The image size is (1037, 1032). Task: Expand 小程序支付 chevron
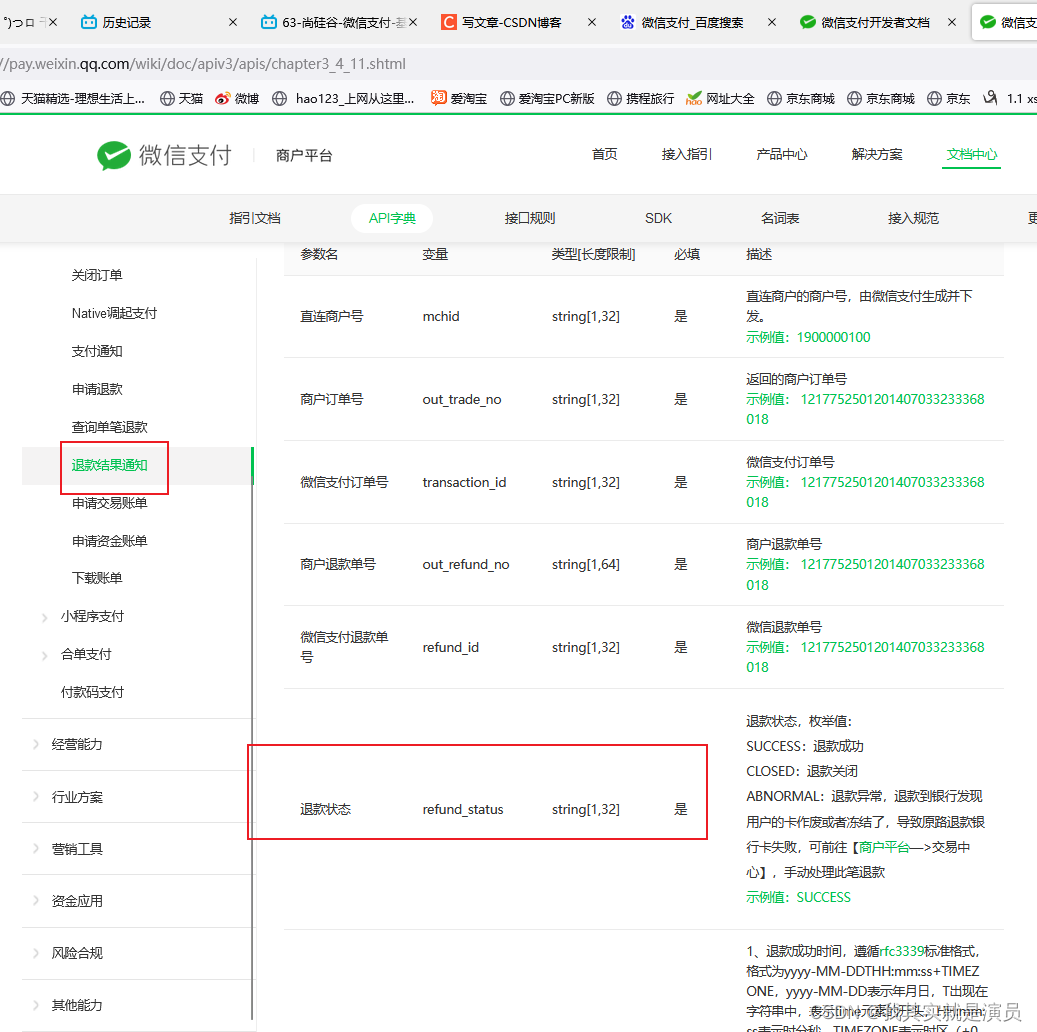pyautogui.click(x=44, y=617)
